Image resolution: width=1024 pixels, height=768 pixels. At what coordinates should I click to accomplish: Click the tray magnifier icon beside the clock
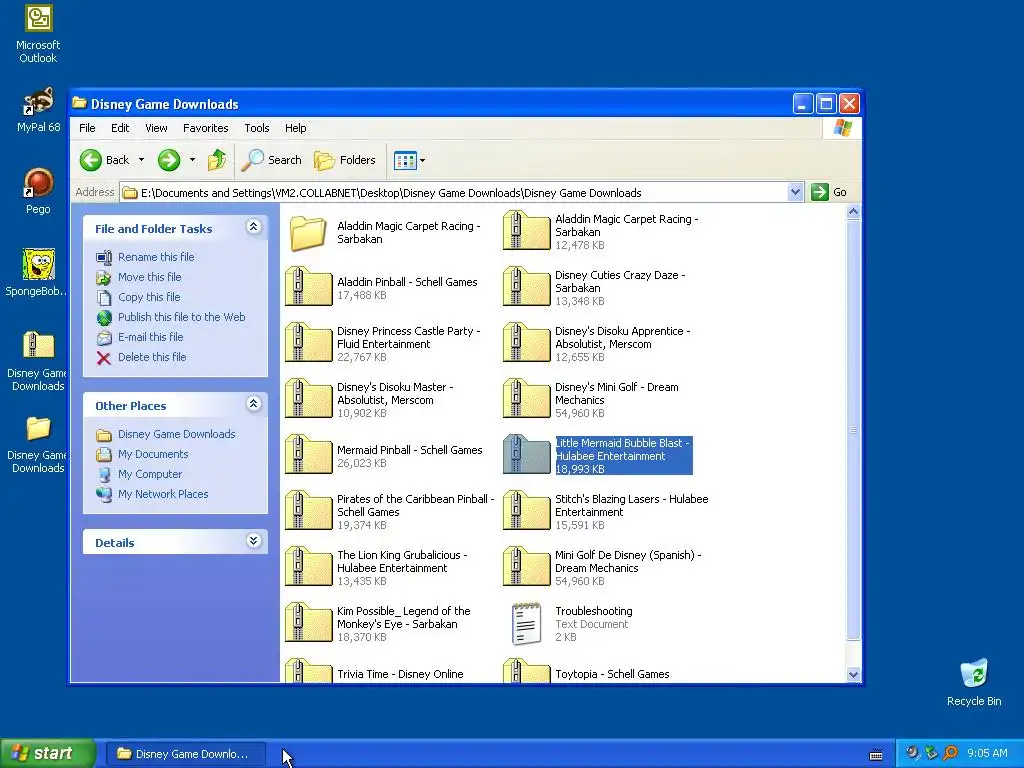pyautogui.click(x=950, y=753)
